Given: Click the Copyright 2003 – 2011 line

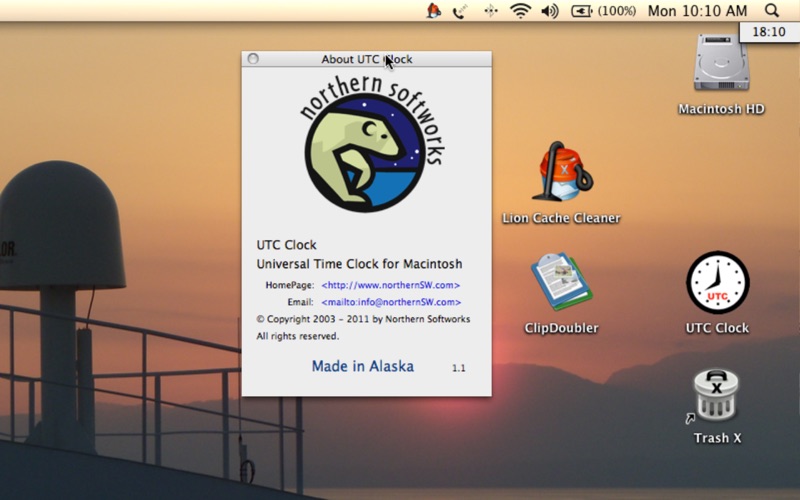Looking at the screenshot, I should [x=363, y=319].
